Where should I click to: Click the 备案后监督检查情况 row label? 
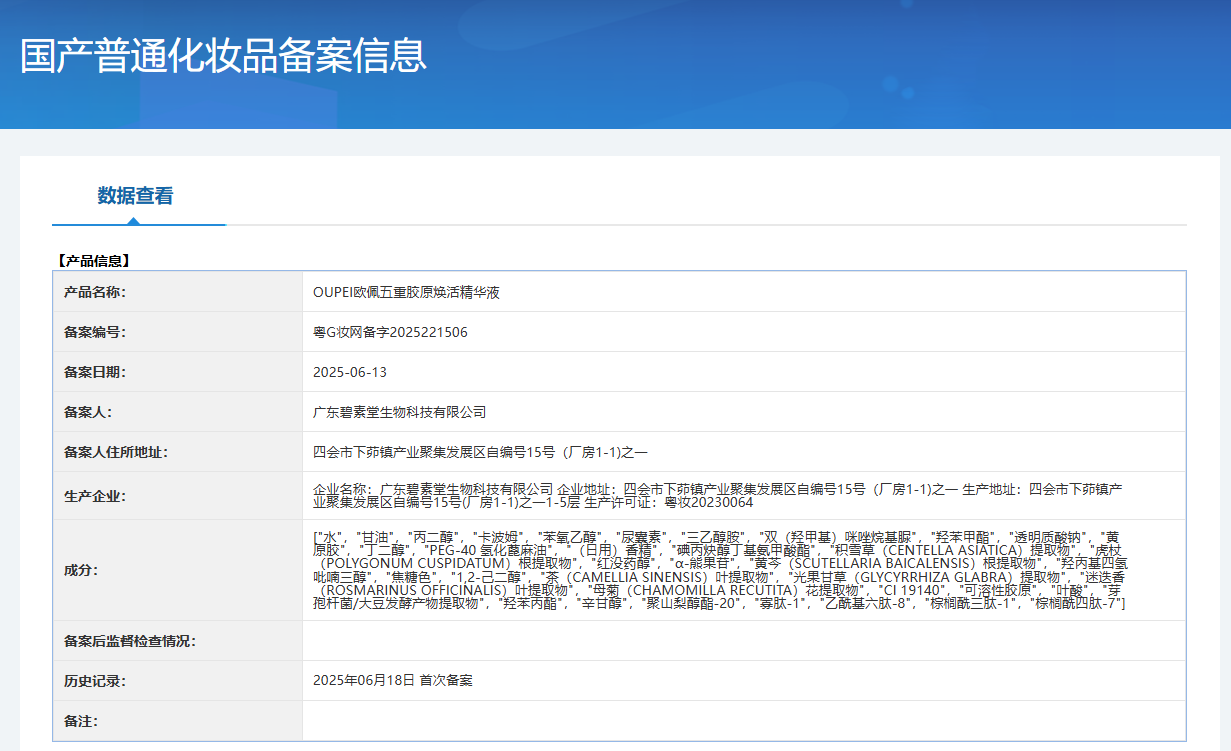(x=129, y=641)
